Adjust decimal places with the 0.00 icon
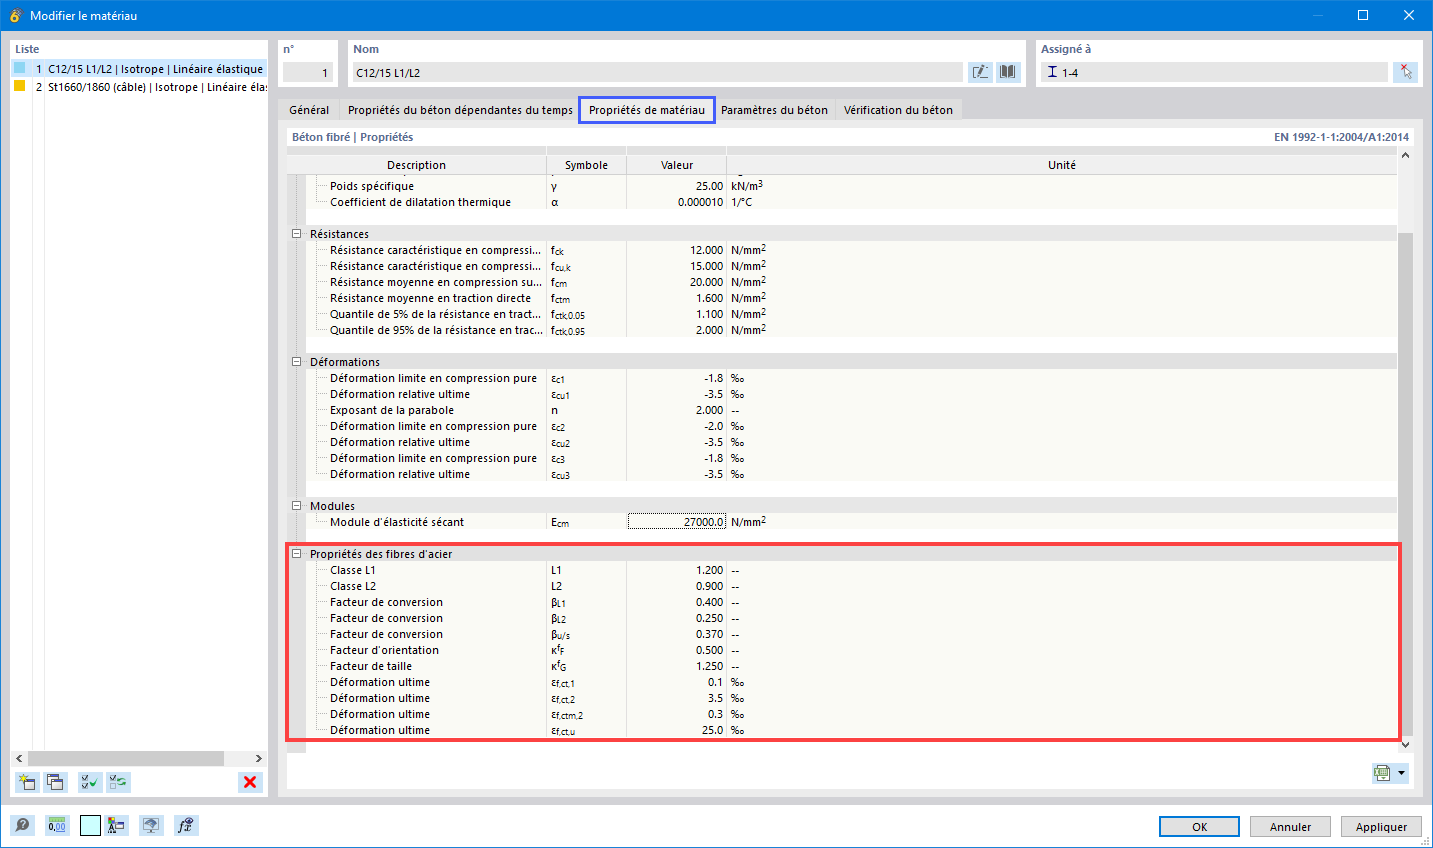 57,825
